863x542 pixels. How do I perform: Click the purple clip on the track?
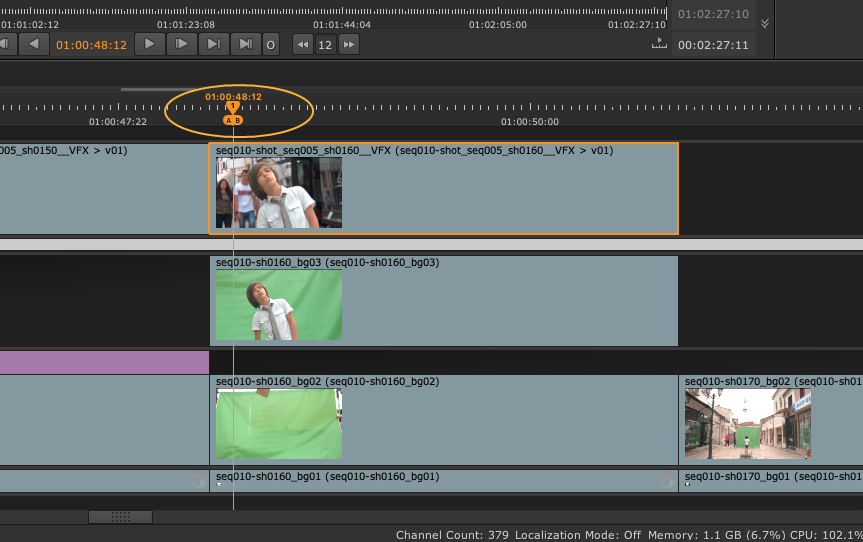(x=104, y=362)
